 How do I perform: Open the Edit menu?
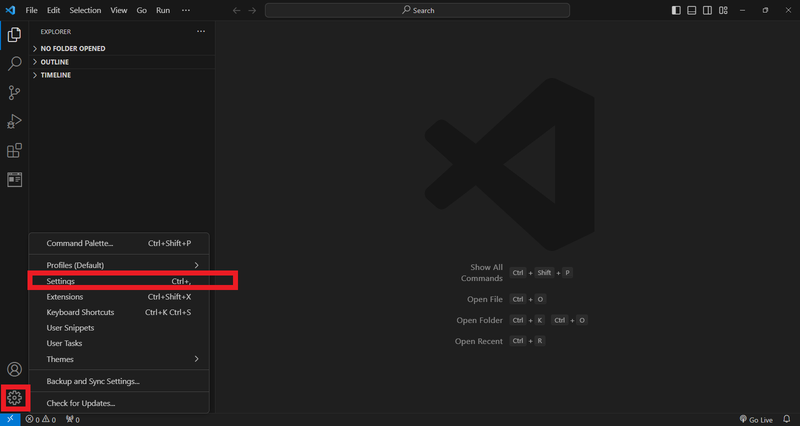point(53,10)
